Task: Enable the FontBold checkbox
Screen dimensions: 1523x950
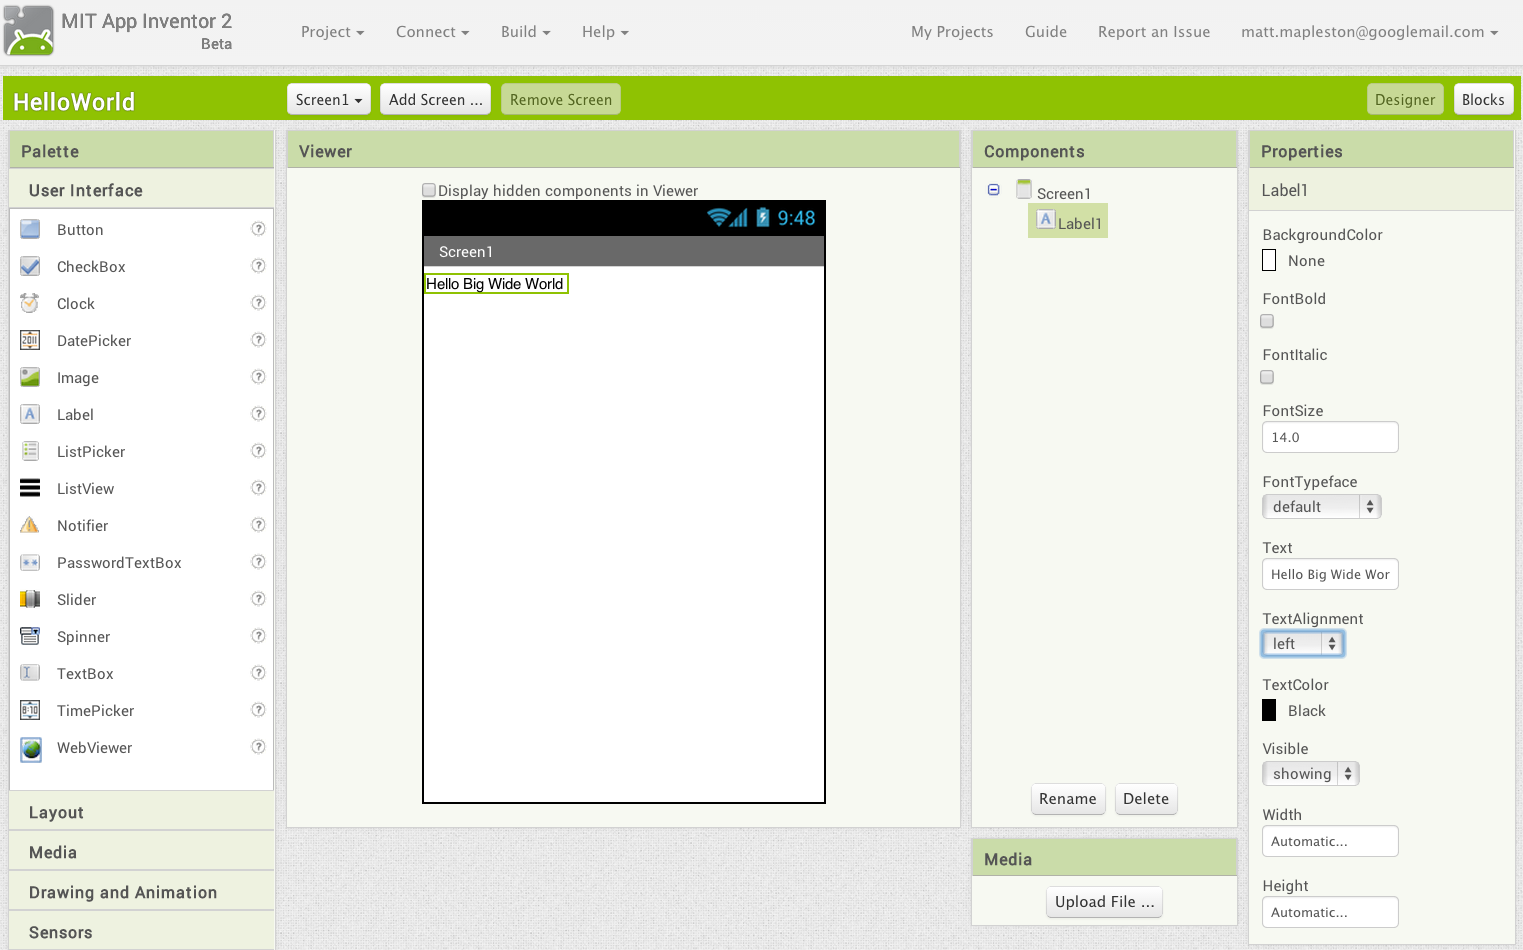Action: click(x=1267, y=321)
